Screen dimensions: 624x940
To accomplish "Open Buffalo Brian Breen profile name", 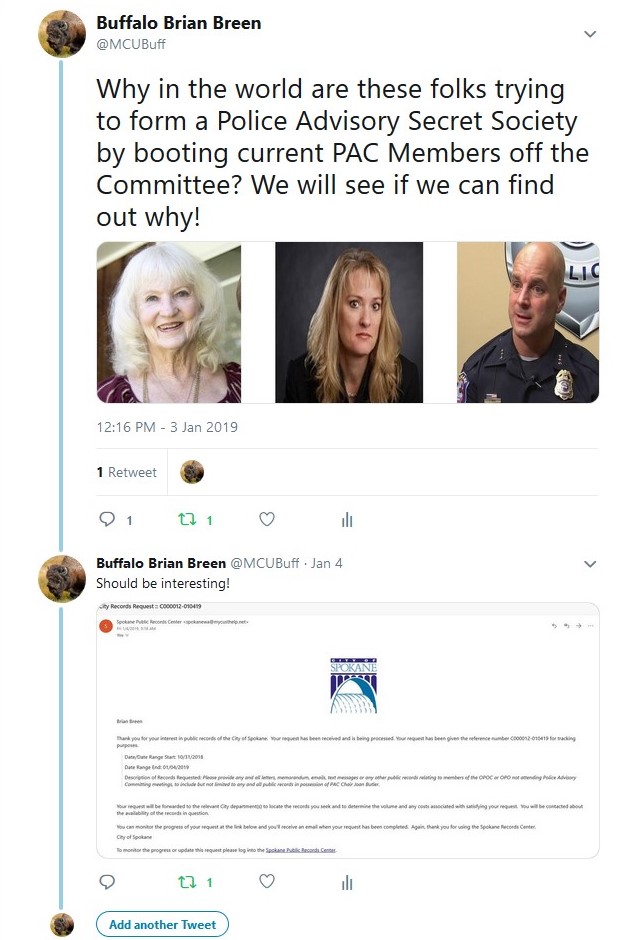I will pyautogui.click(x=179, y=23).
